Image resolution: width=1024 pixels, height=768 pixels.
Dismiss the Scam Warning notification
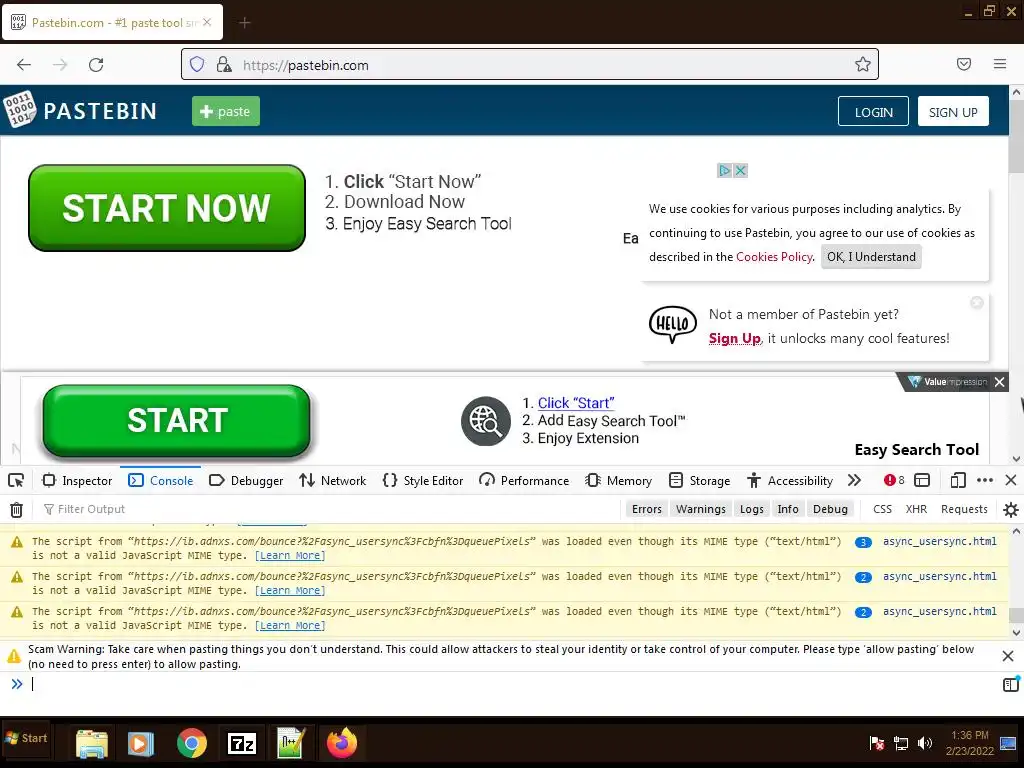tap(1008, 656)
